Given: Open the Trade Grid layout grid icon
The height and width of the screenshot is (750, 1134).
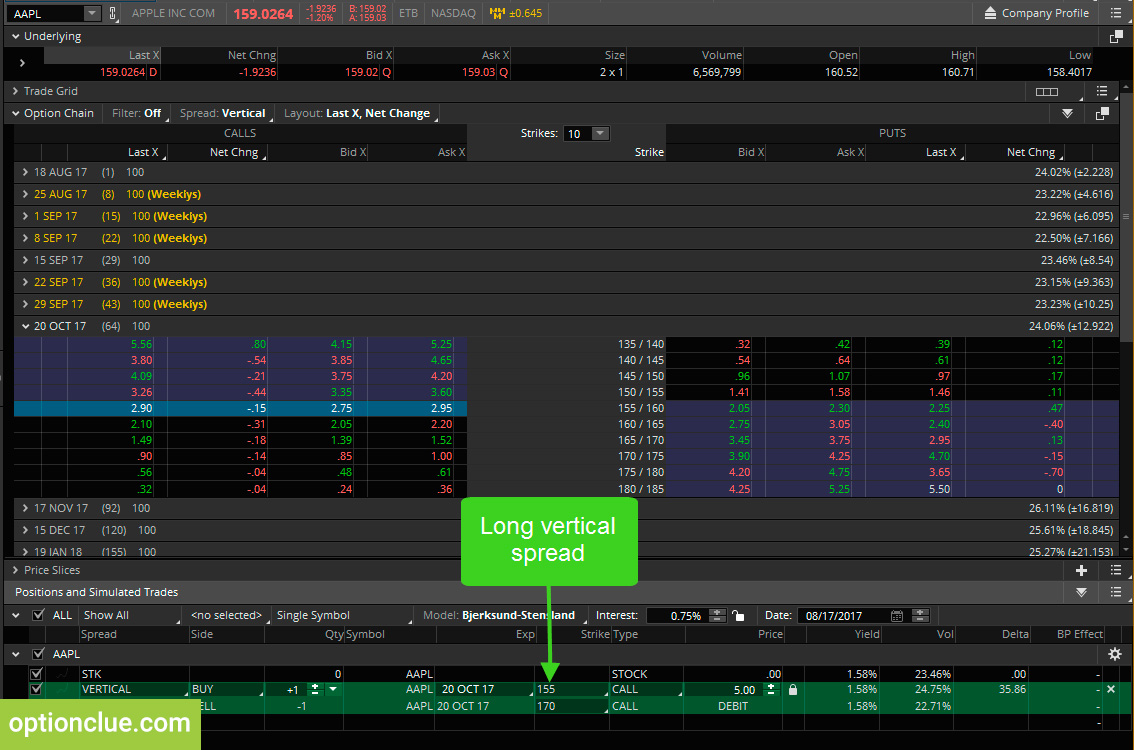Looking at the screenshot, I should point(1046,92).
